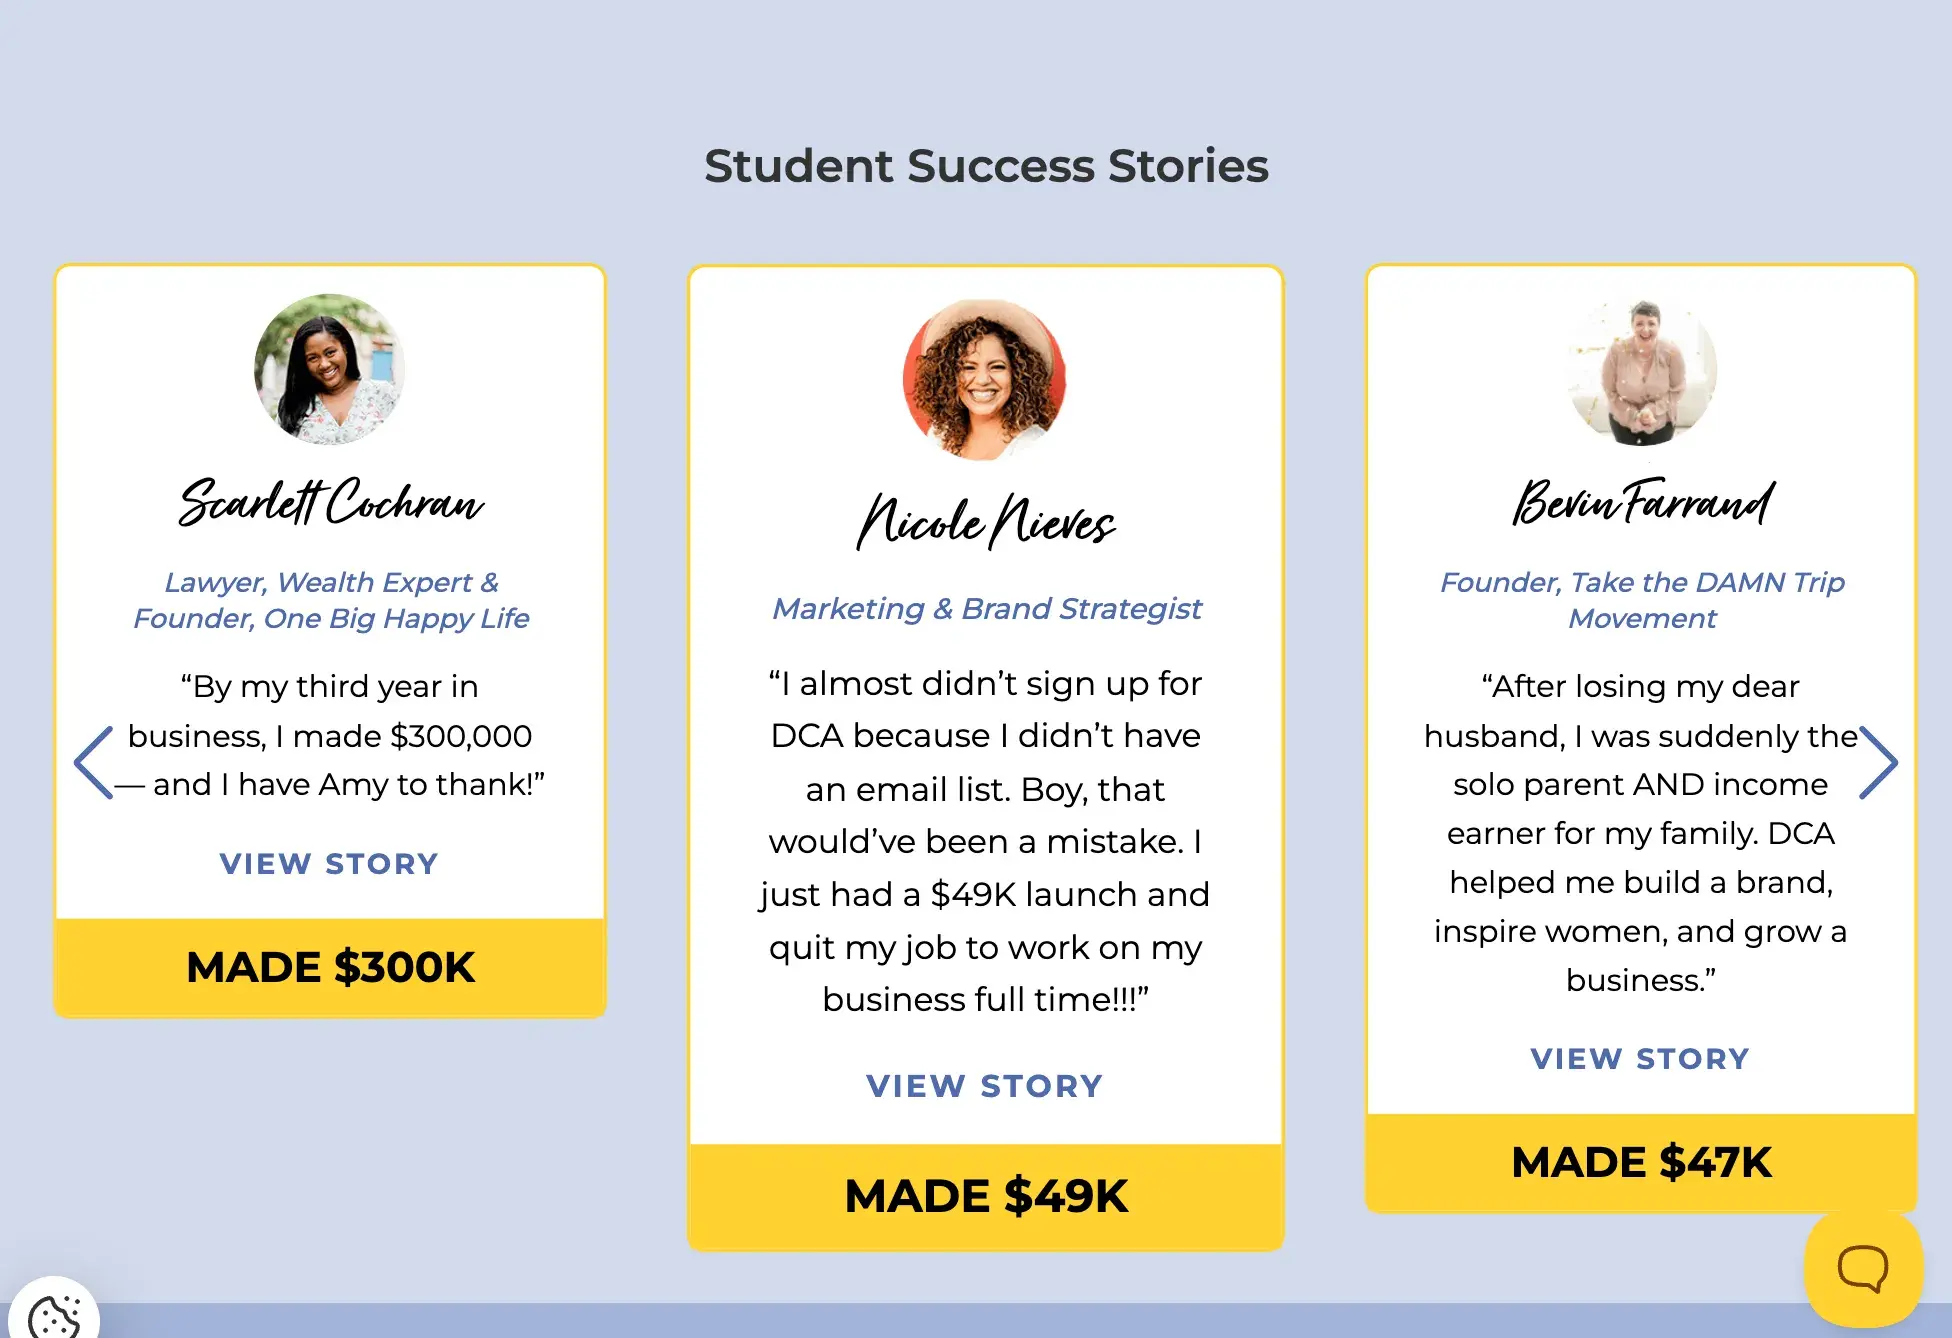This screenshot has height=1338, width=1952.
Task: View Scarlett Cochran's story link
Action: coord(329,864)
